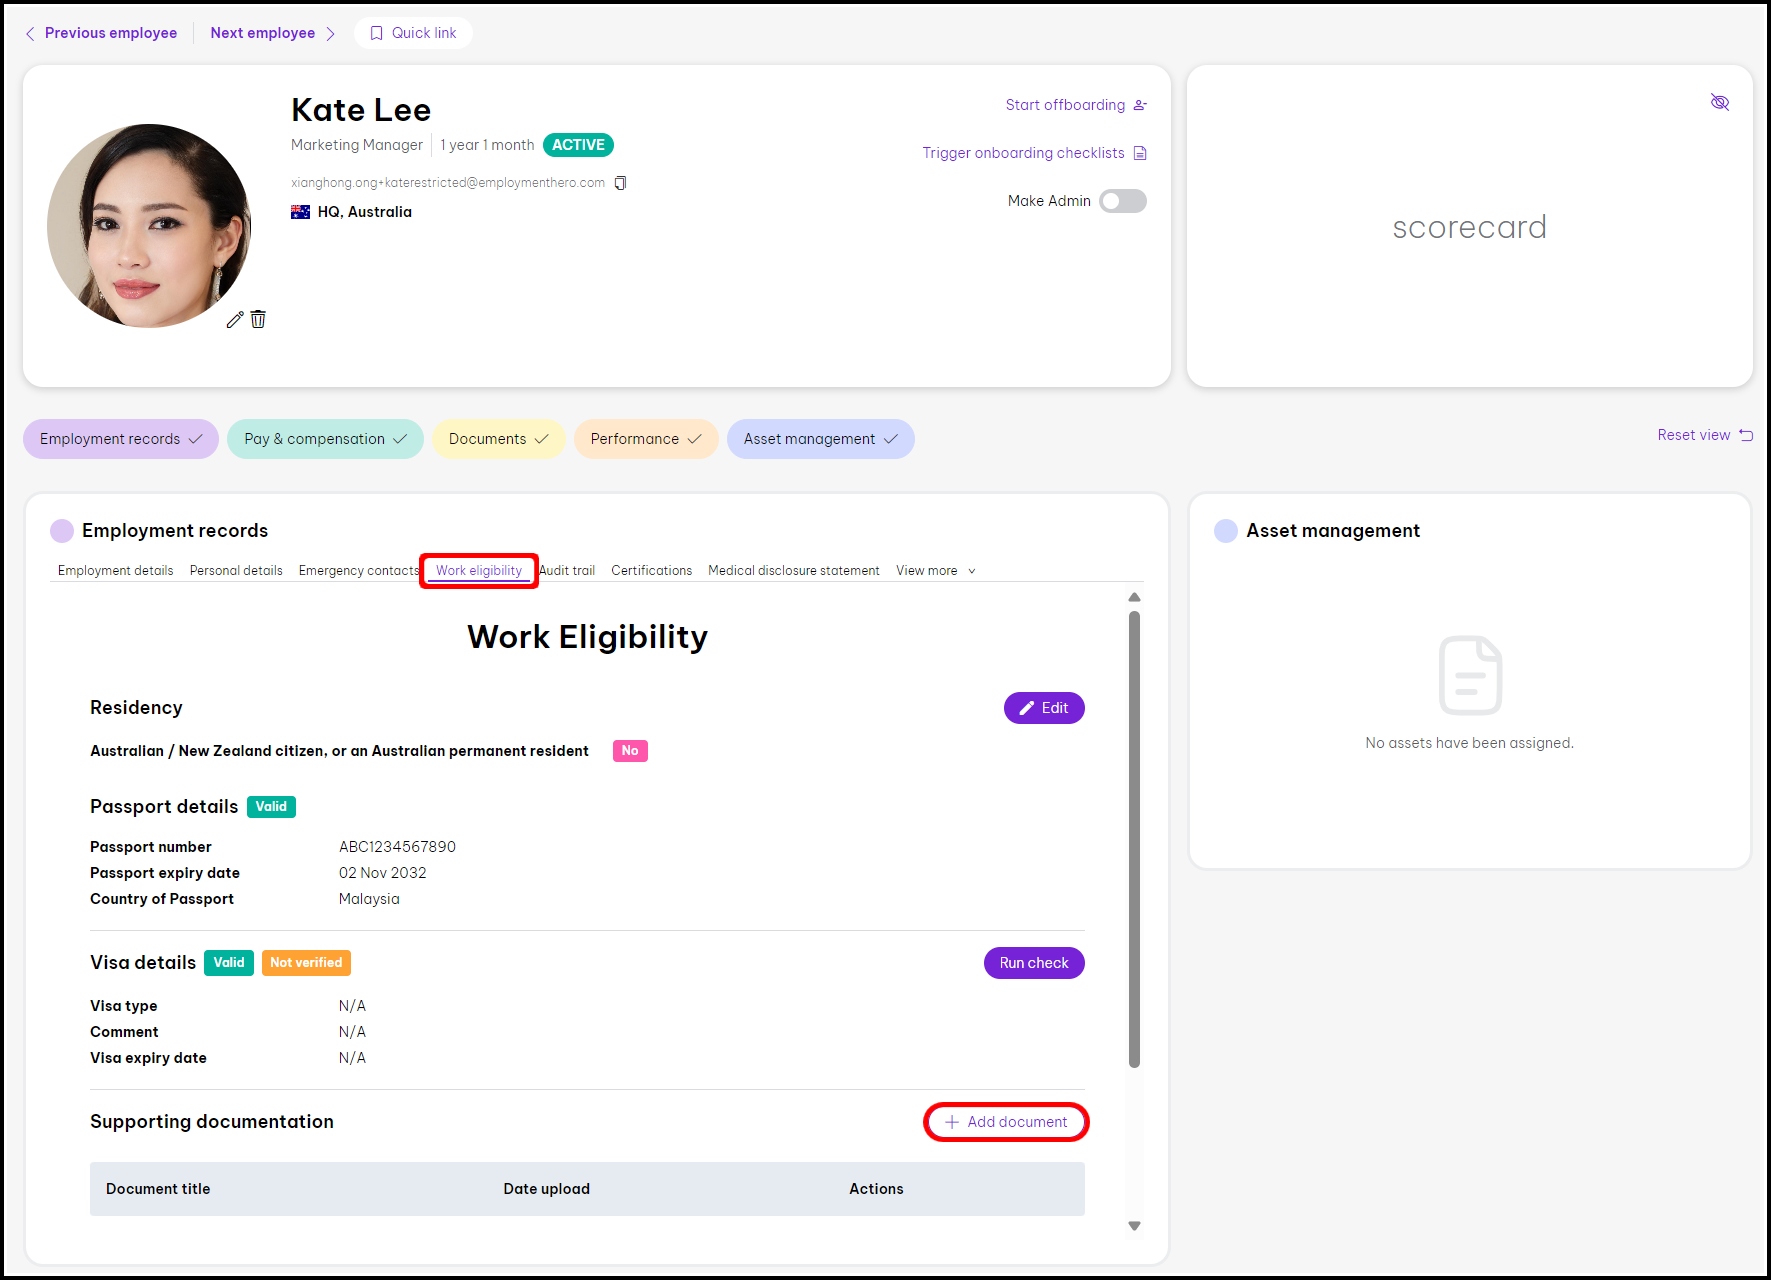Copy the email address using copy icon
1771x1280 pixels.
click(620, 183)
